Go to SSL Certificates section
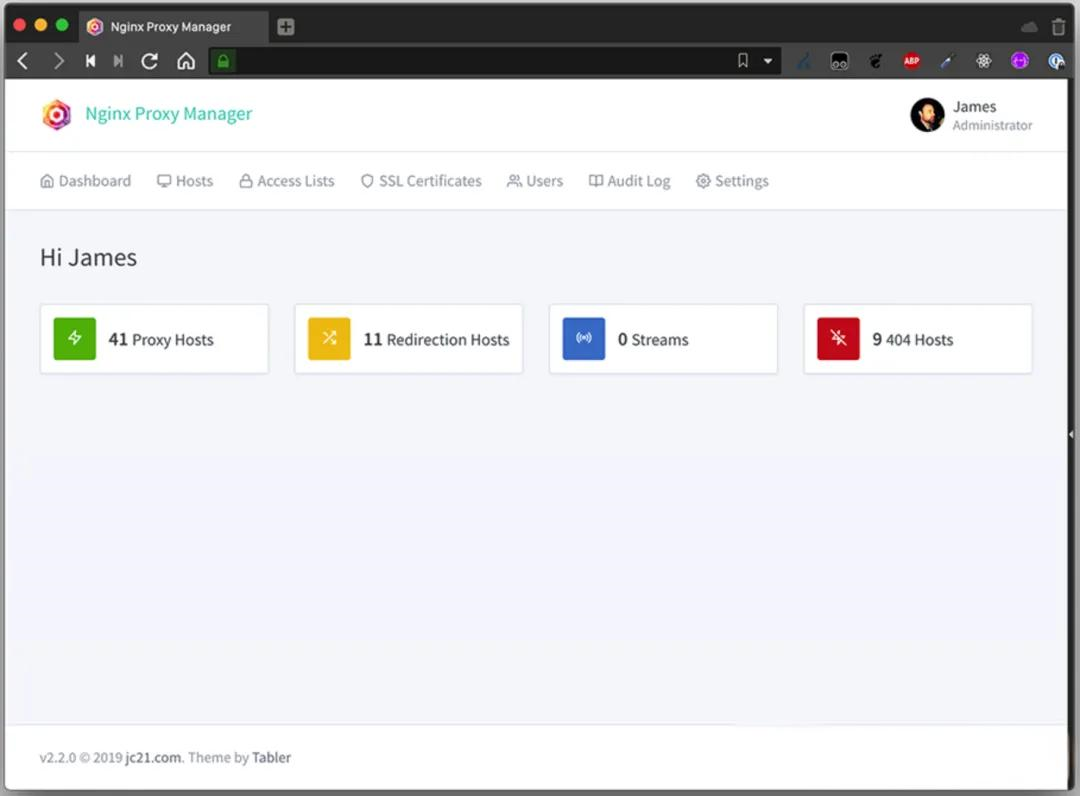Image resolution: width=1080 pixels, height=796 pixels. (x=421, y=181)
